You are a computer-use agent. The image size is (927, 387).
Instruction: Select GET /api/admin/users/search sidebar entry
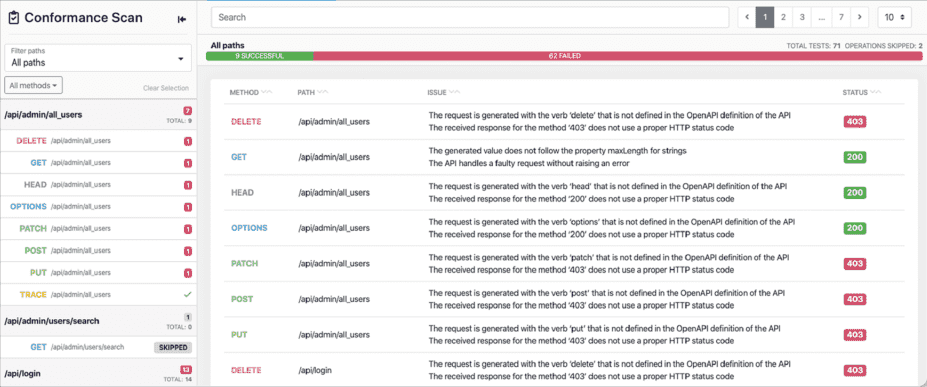(98, 347)
